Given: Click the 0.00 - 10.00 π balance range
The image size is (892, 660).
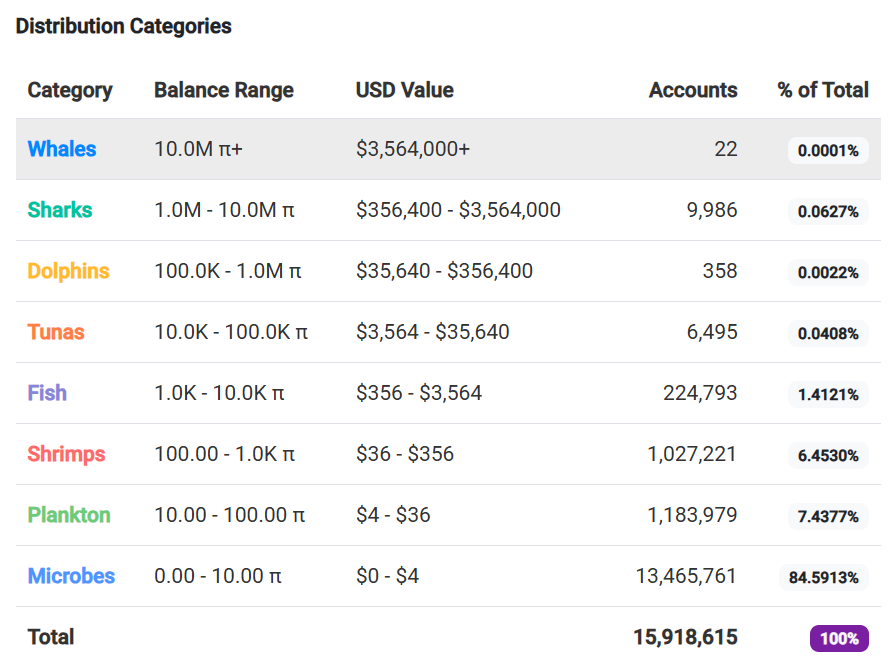Looking at the screenshot, I should (x=218, y=576).
